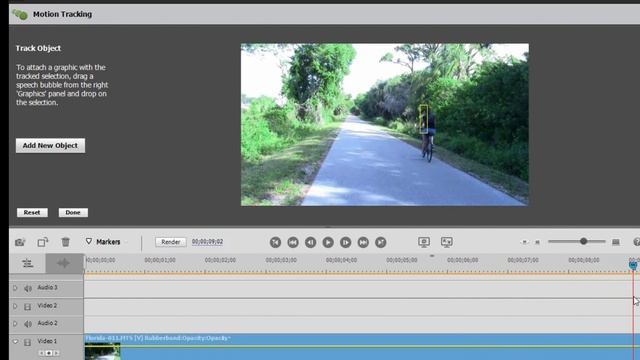640x360 pixels.
Task: Toggle the Video 2 track filmstrip icon
Action: (27, 307)
